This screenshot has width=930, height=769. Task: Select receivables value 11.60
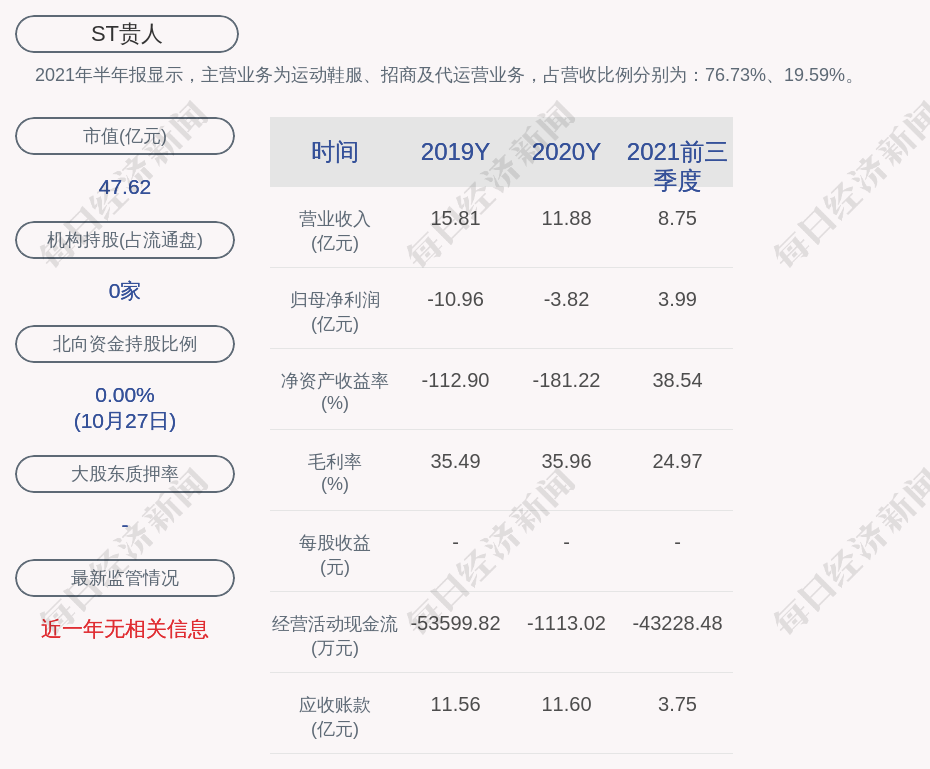coord(566,704)
